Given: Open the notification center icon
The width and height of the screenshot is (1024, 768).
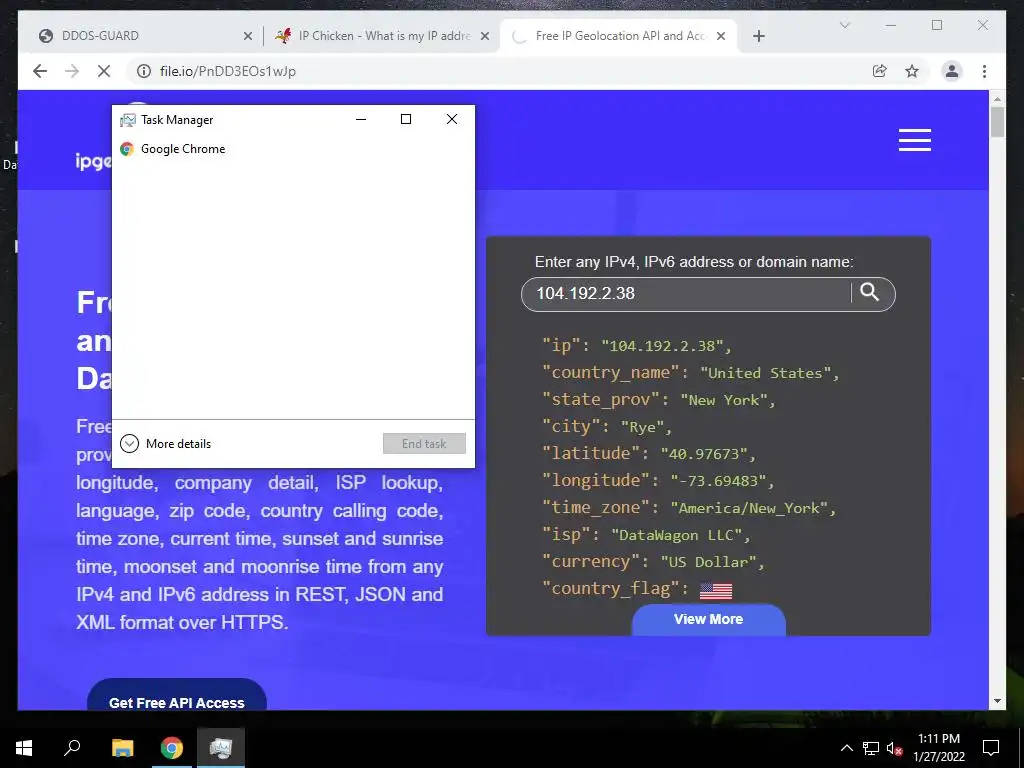Looking at the screenshot, I should point(991,748).
